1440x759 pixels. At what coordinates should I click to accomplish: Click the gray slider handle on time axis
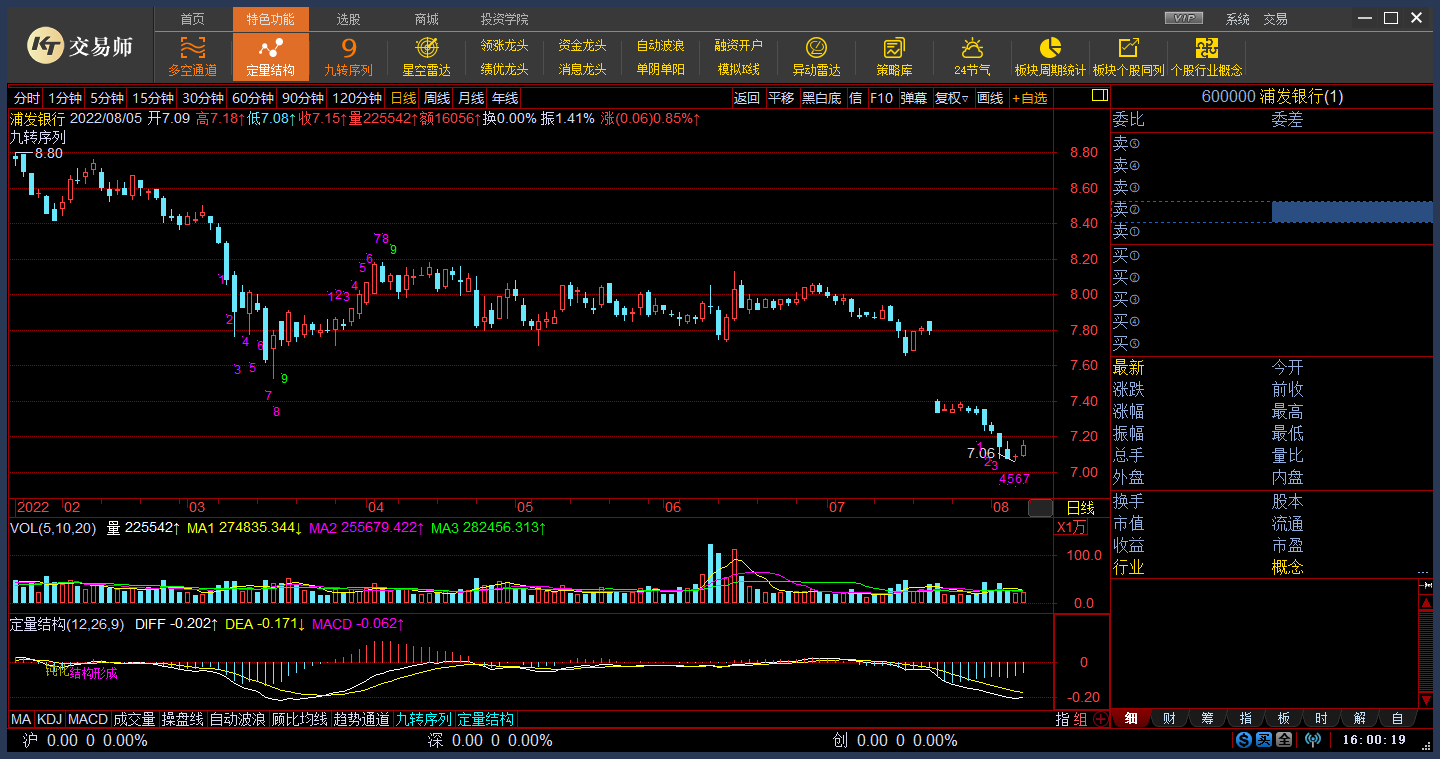pos(1041,508)
